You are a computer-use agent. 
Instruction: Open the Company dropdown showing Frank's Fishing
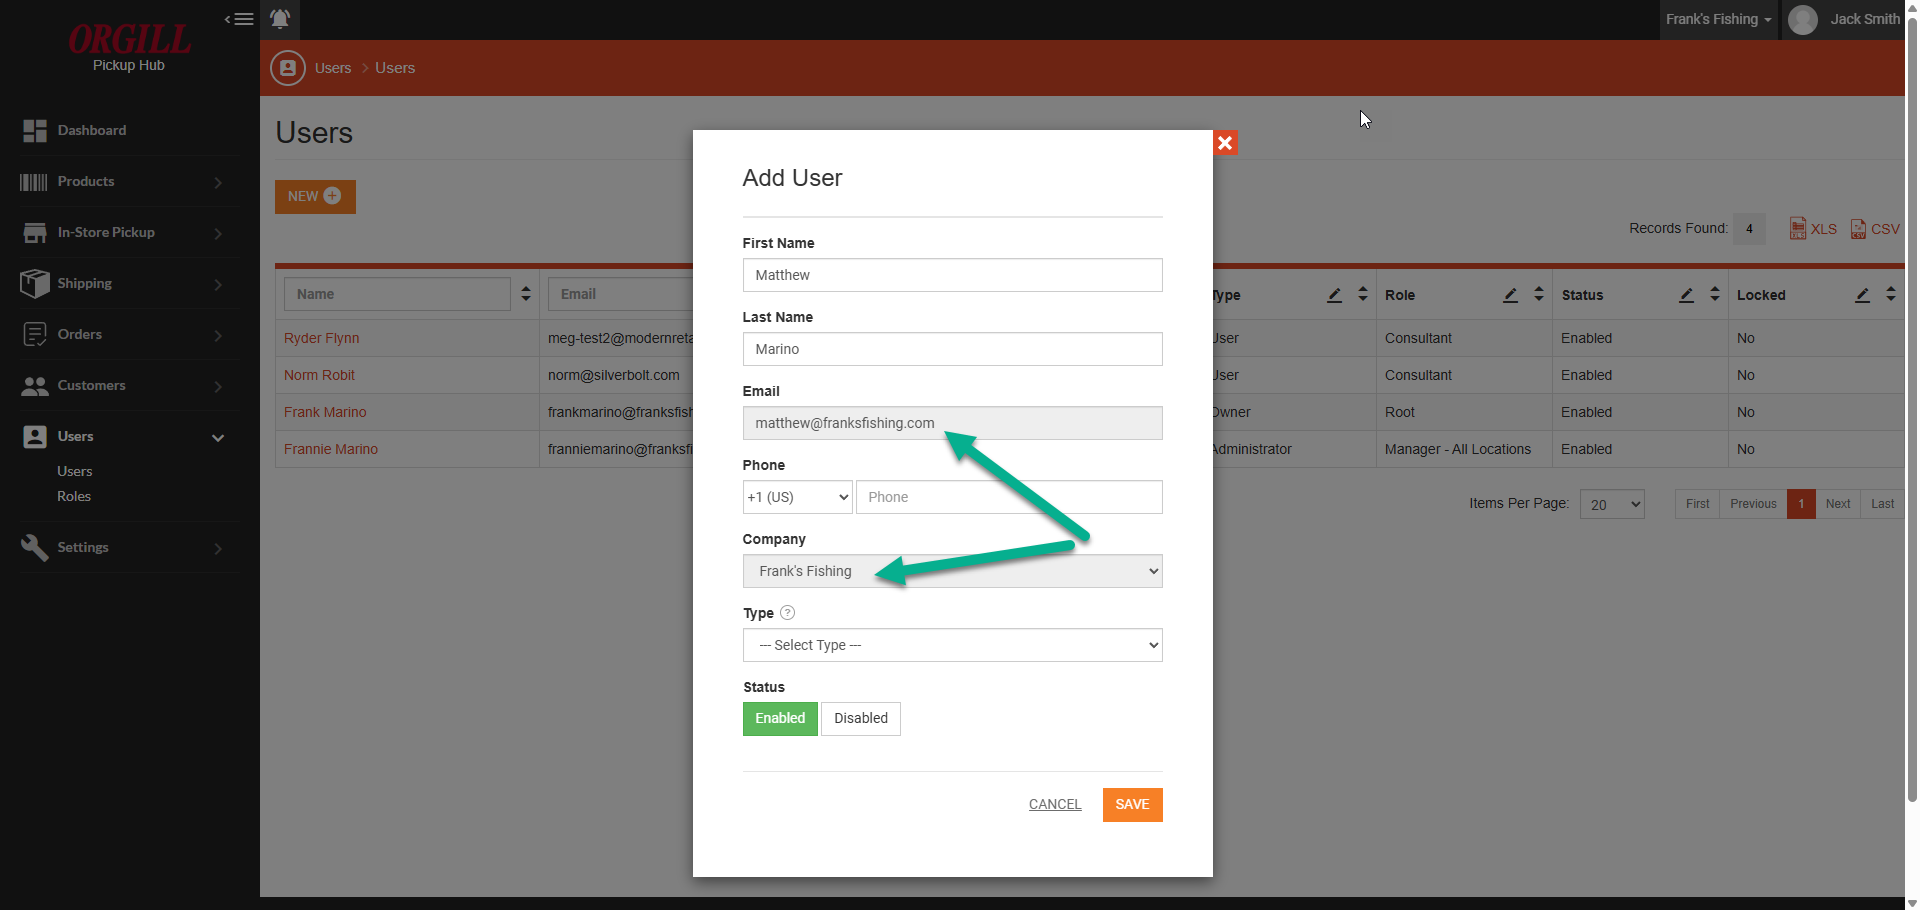click(x=953, y=571)
